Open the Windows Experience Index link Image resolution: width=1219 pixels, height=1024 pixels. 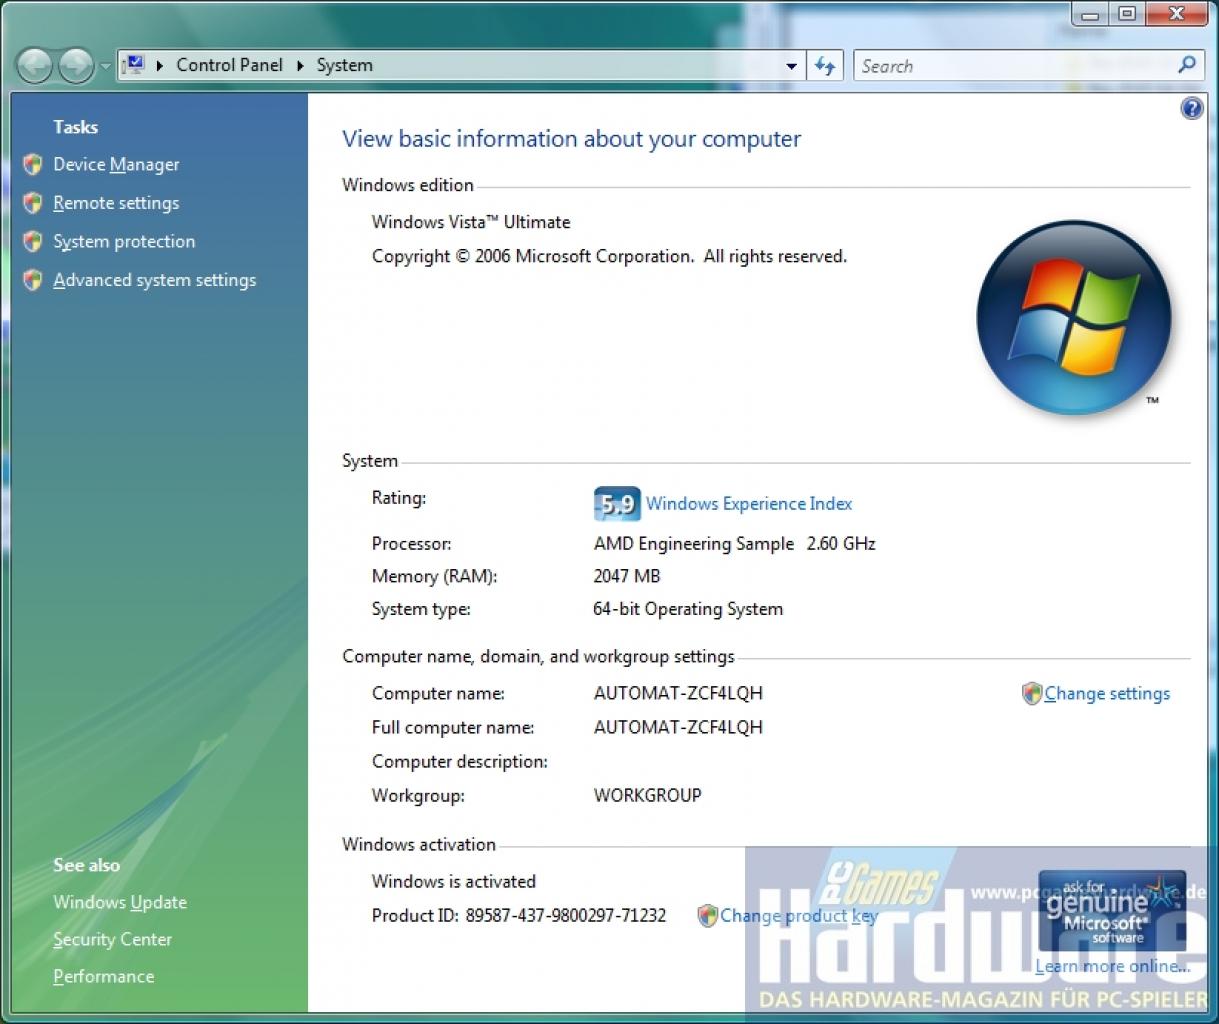click(749, 504)
